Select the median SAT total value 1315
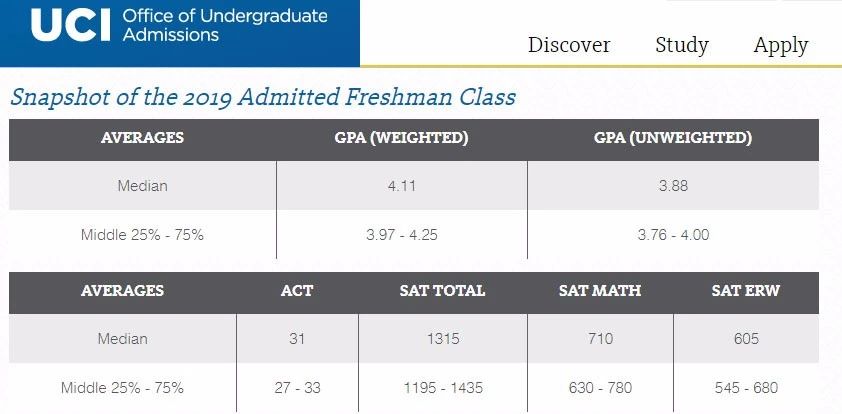842x414 pixels. point(441,338)
